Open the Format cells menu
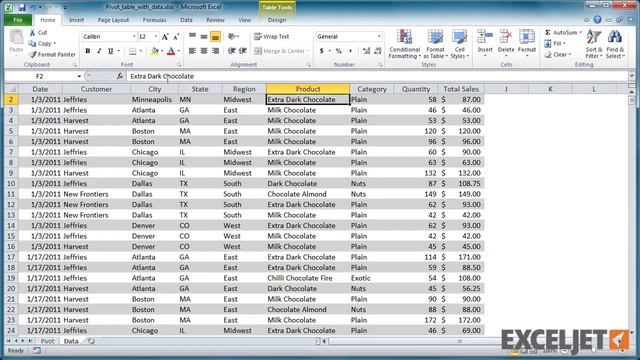 pos(527,43)
